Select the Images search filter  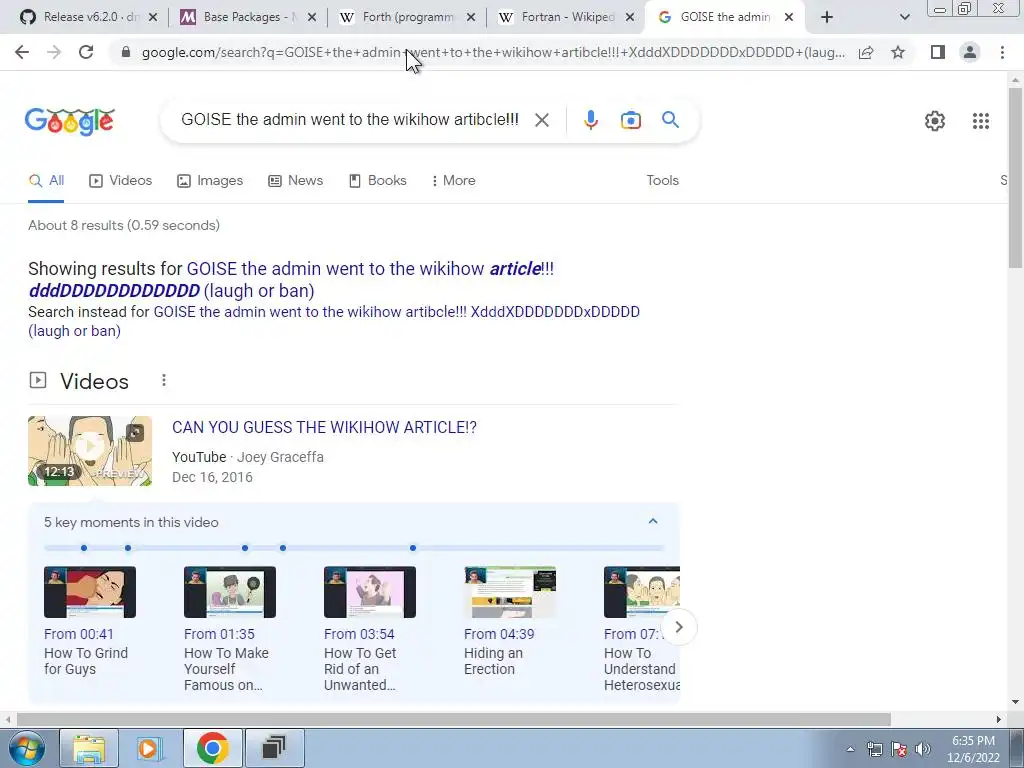pyautogui.click(x=210, y=180)
